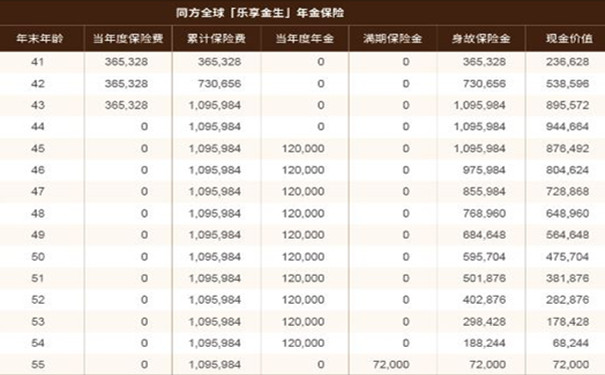The height and width of the screenshot is (375, 605).
Task: Select death benefit 501,876
Action: (484, 278)
